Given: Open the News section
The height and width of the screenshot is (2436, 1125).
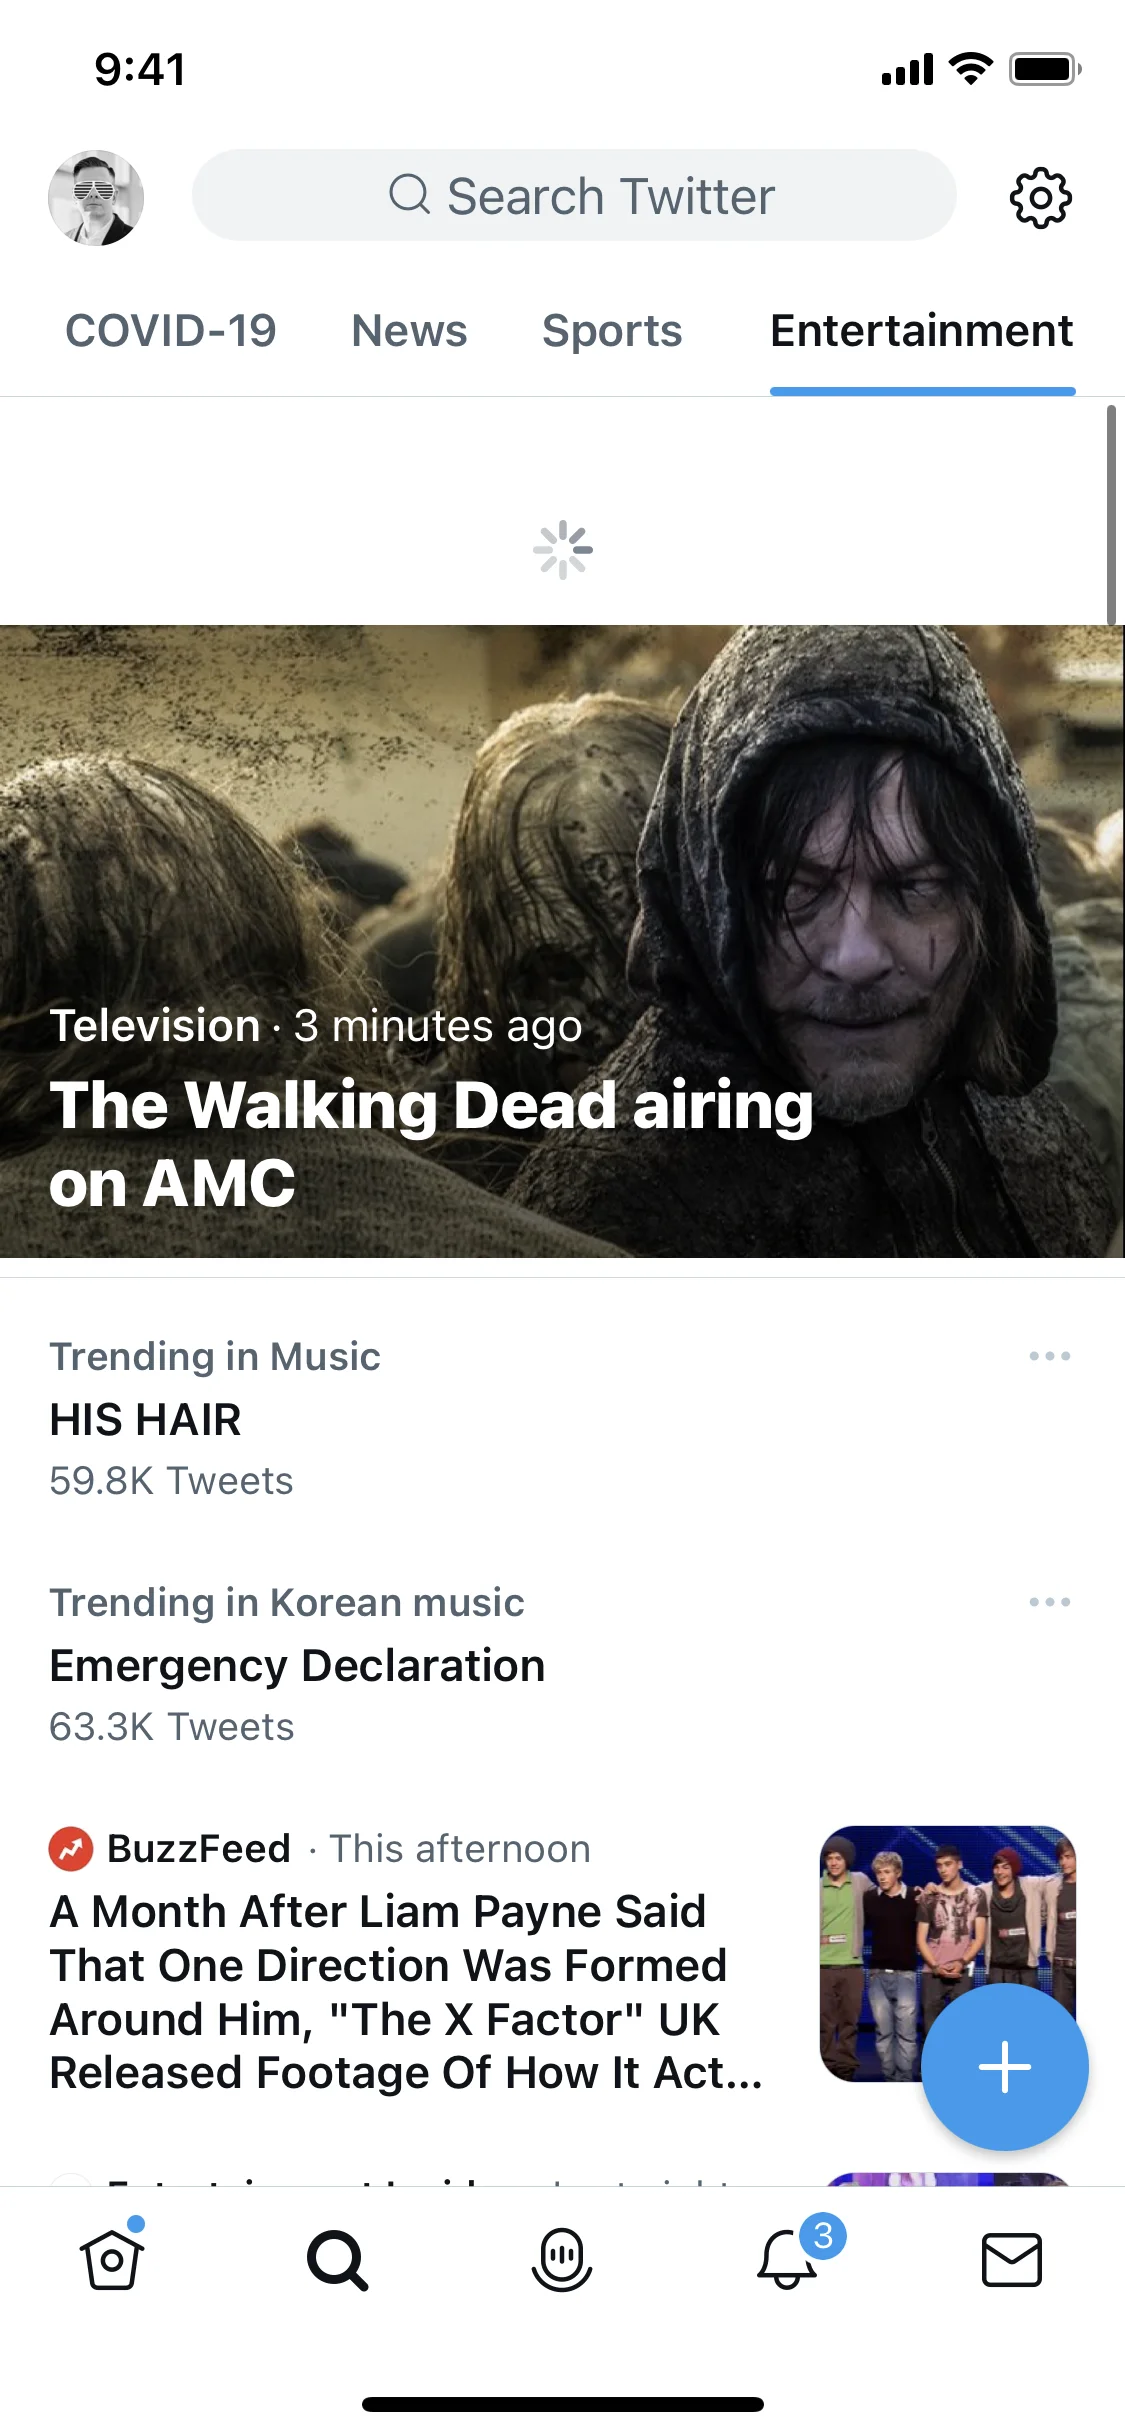Looking at the screenshot, I should tap(408, 330).
